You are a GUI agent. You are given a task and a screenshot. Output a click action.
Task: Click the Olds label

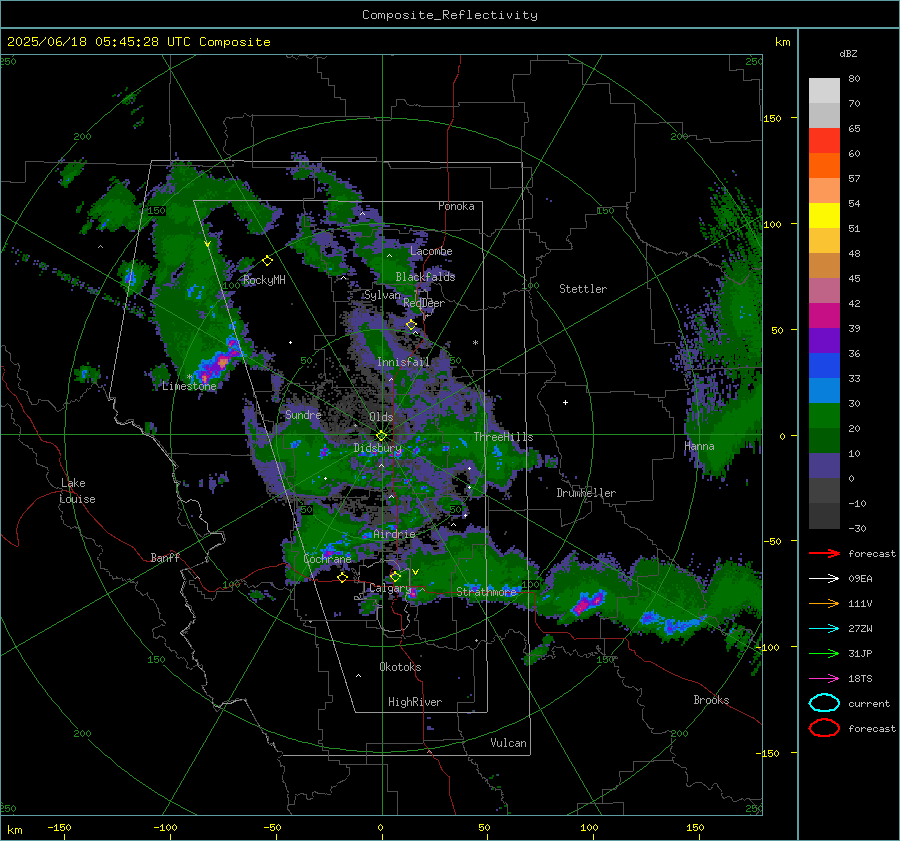point(381,417)
